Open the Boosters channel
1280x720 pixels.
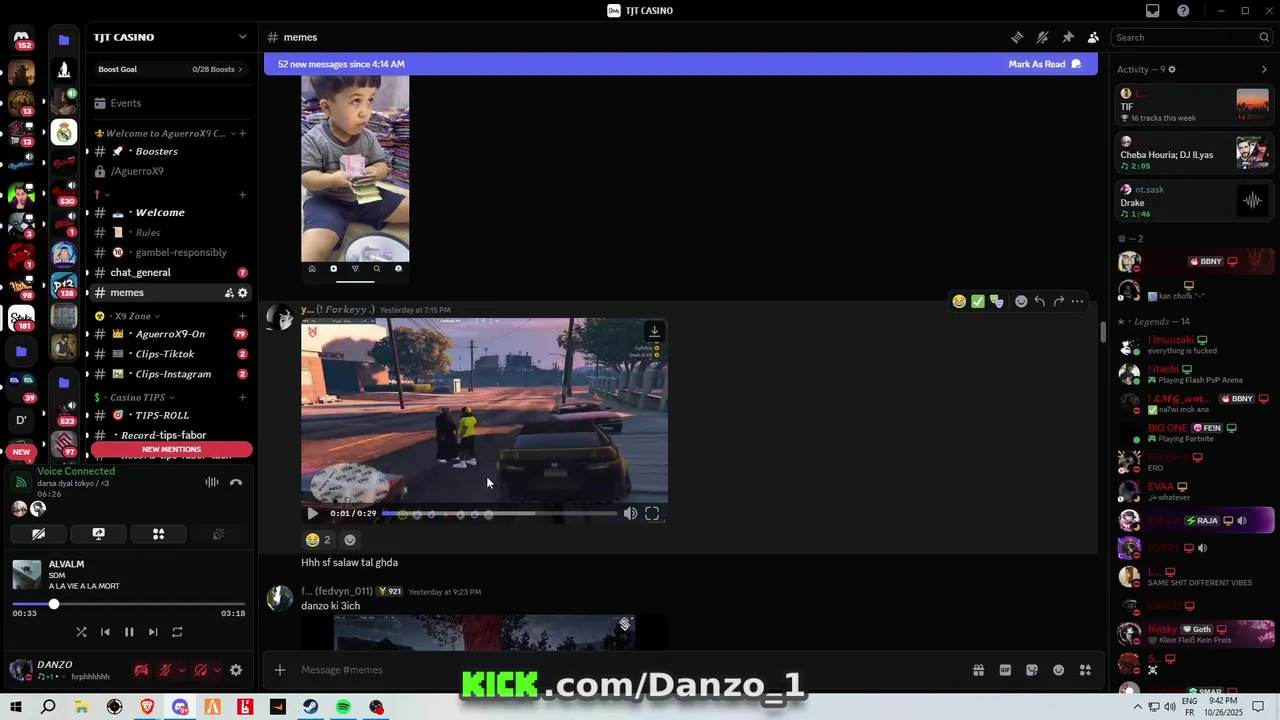click(x=170, y=151)
